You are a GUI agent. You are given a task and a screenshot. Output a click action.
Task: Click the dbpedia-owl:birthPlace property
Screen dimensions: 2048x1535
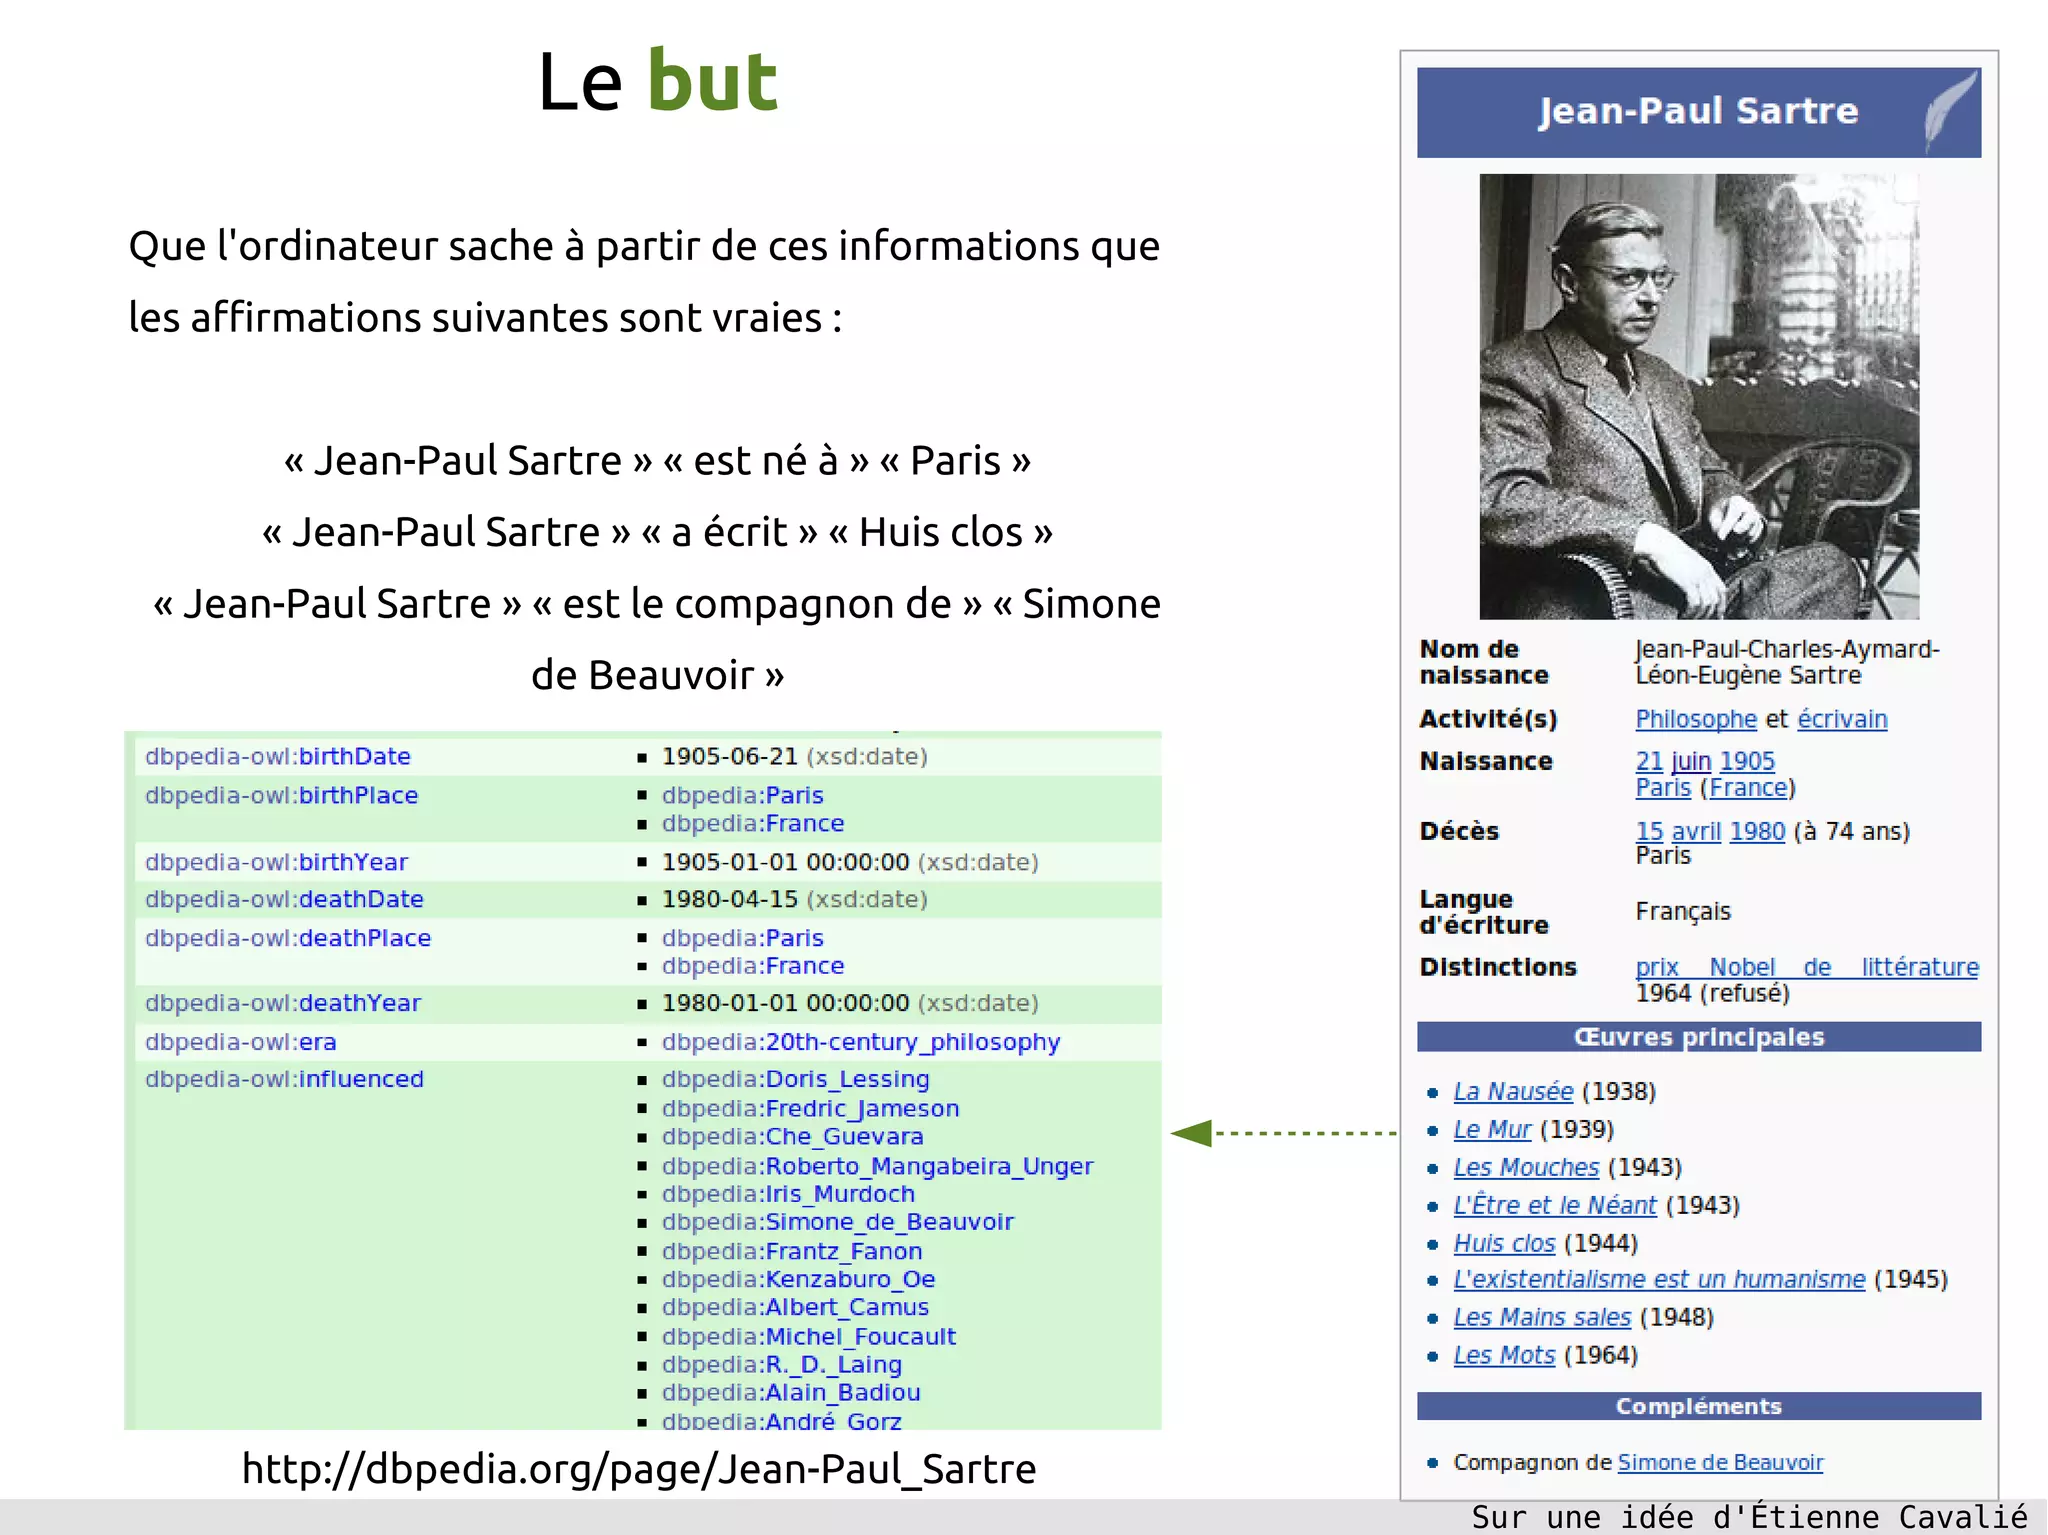pos(281,795)
